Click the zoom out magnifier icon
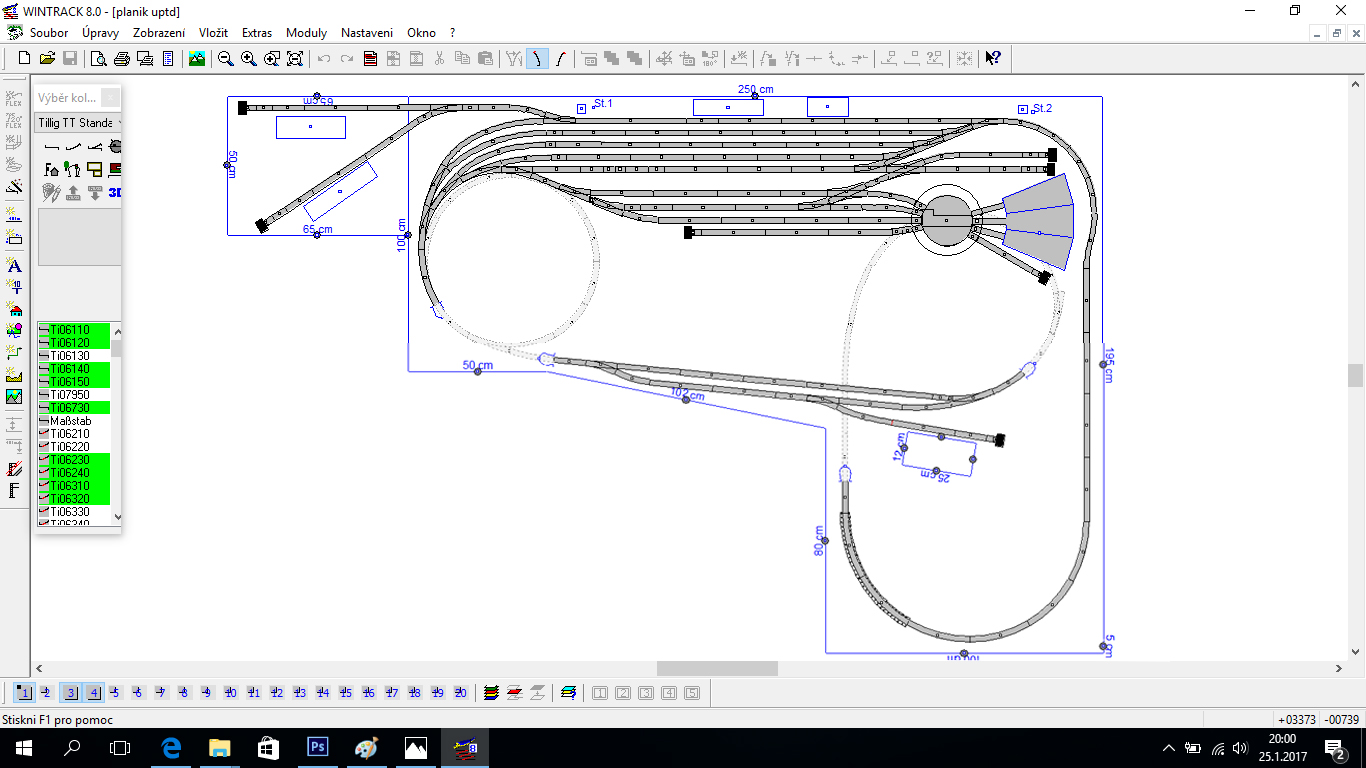1366x768 pixels. coord(226,59)
